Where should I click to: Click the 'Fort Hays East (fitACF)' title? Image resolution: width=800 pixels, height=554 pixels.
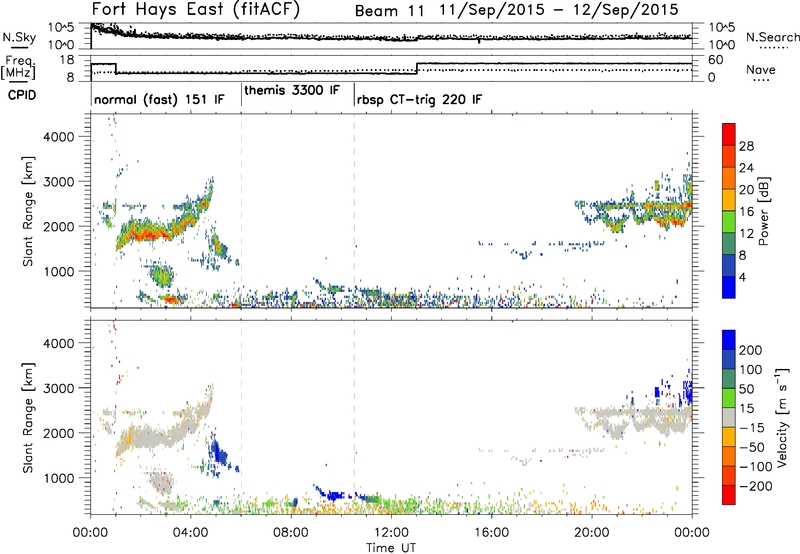(x=196, y=10)
